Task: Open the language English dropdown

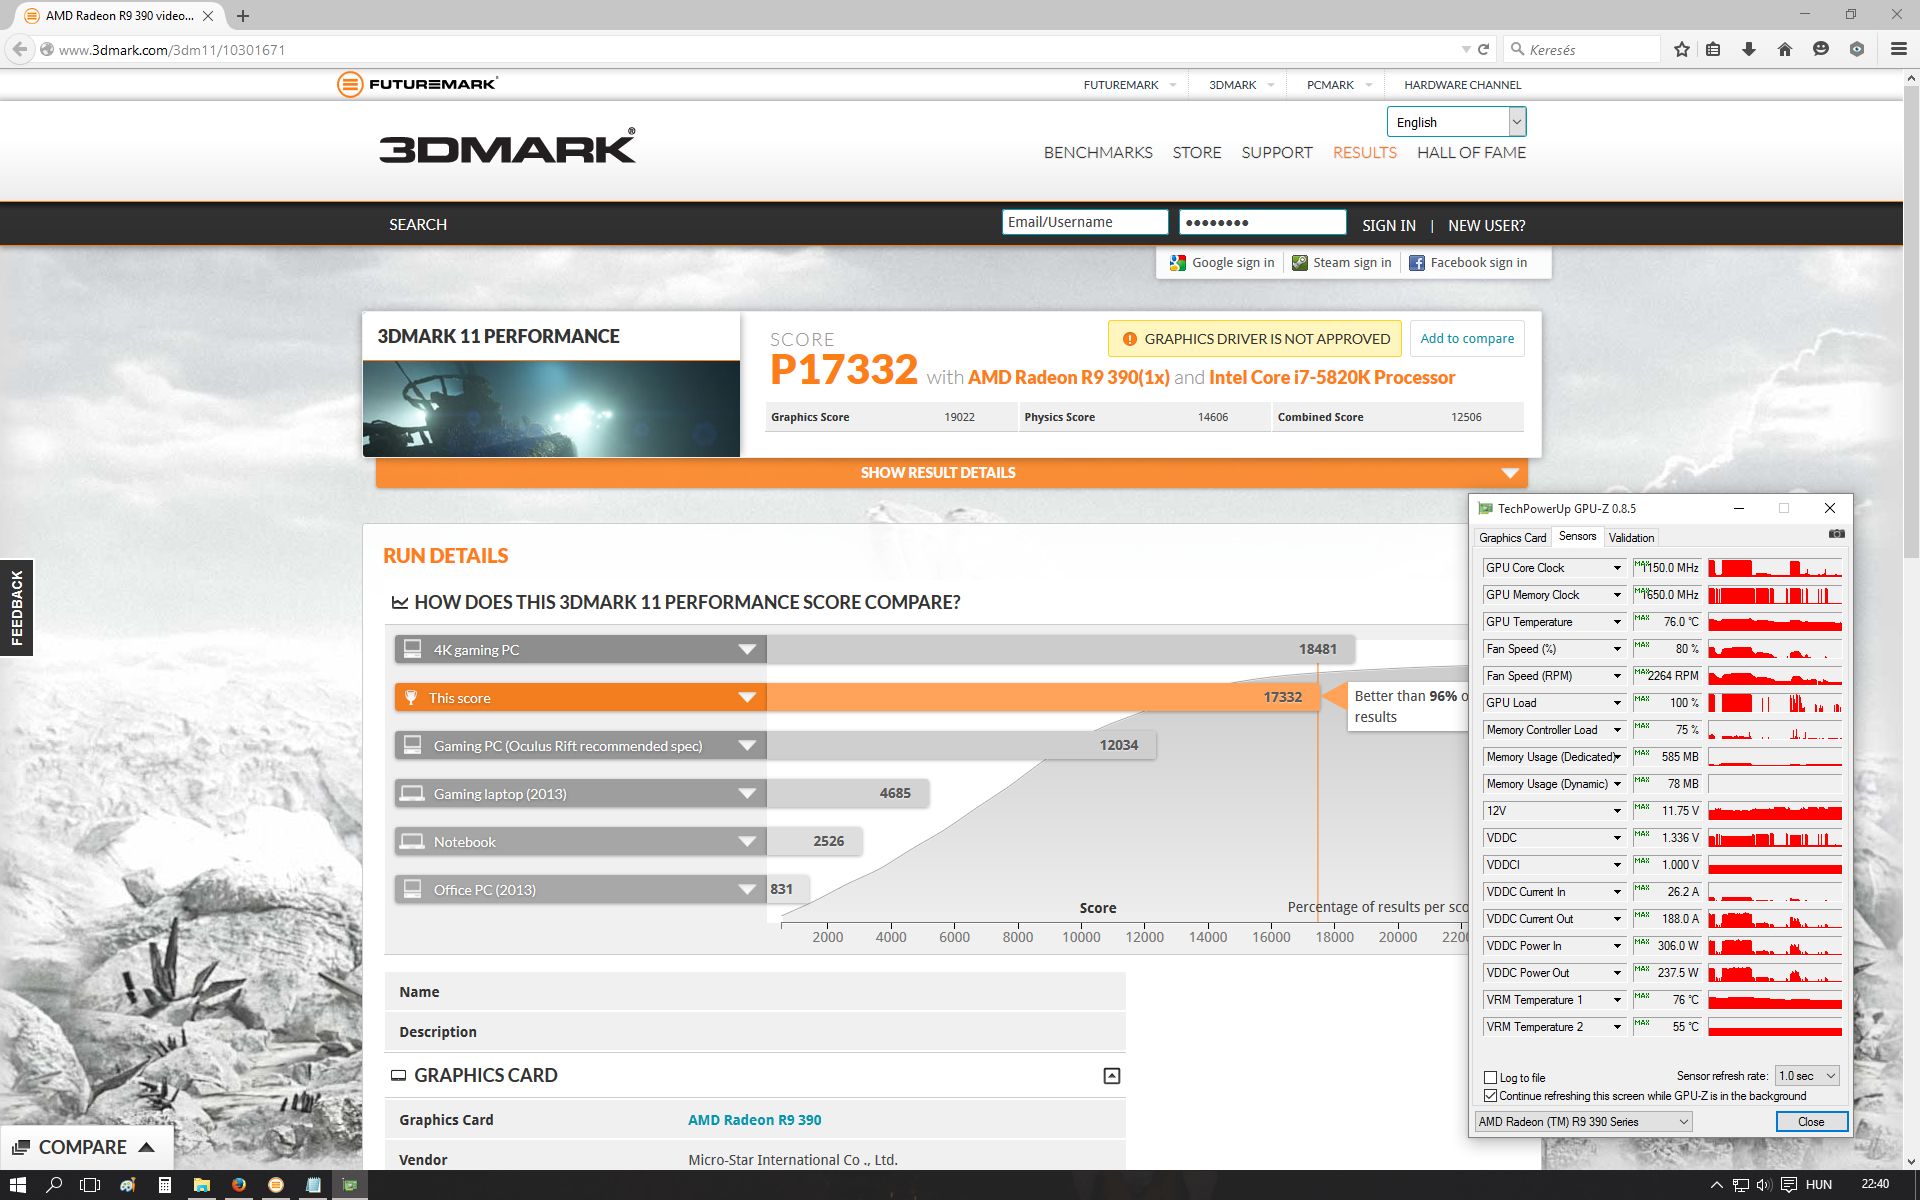Action: [1456, 122]
